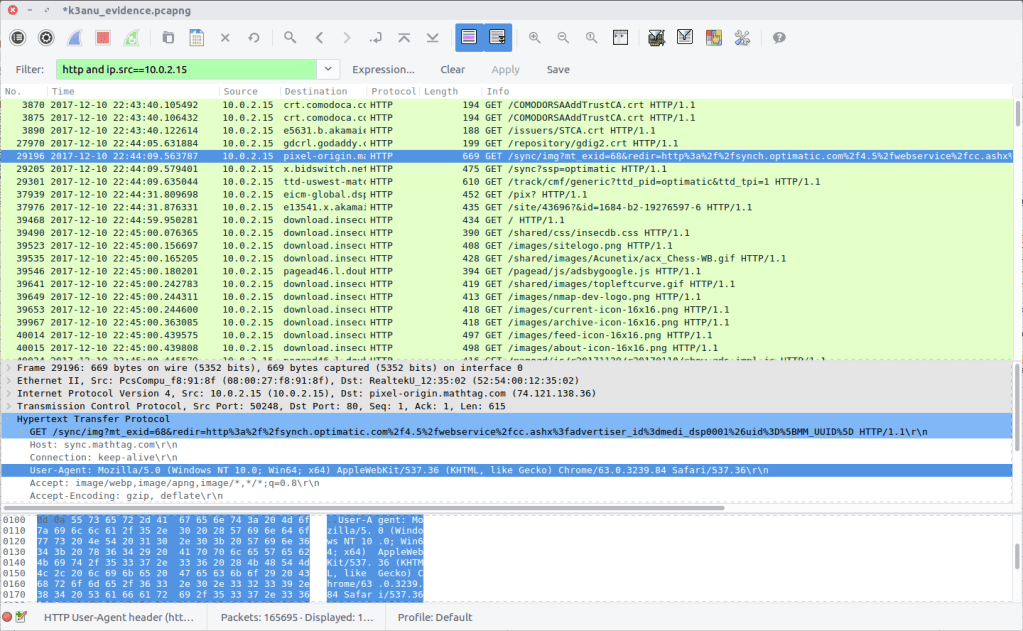Screen dimensions: 1023x631
Task: Open Wireshark preferences tools icon
Action: (742, 37)
